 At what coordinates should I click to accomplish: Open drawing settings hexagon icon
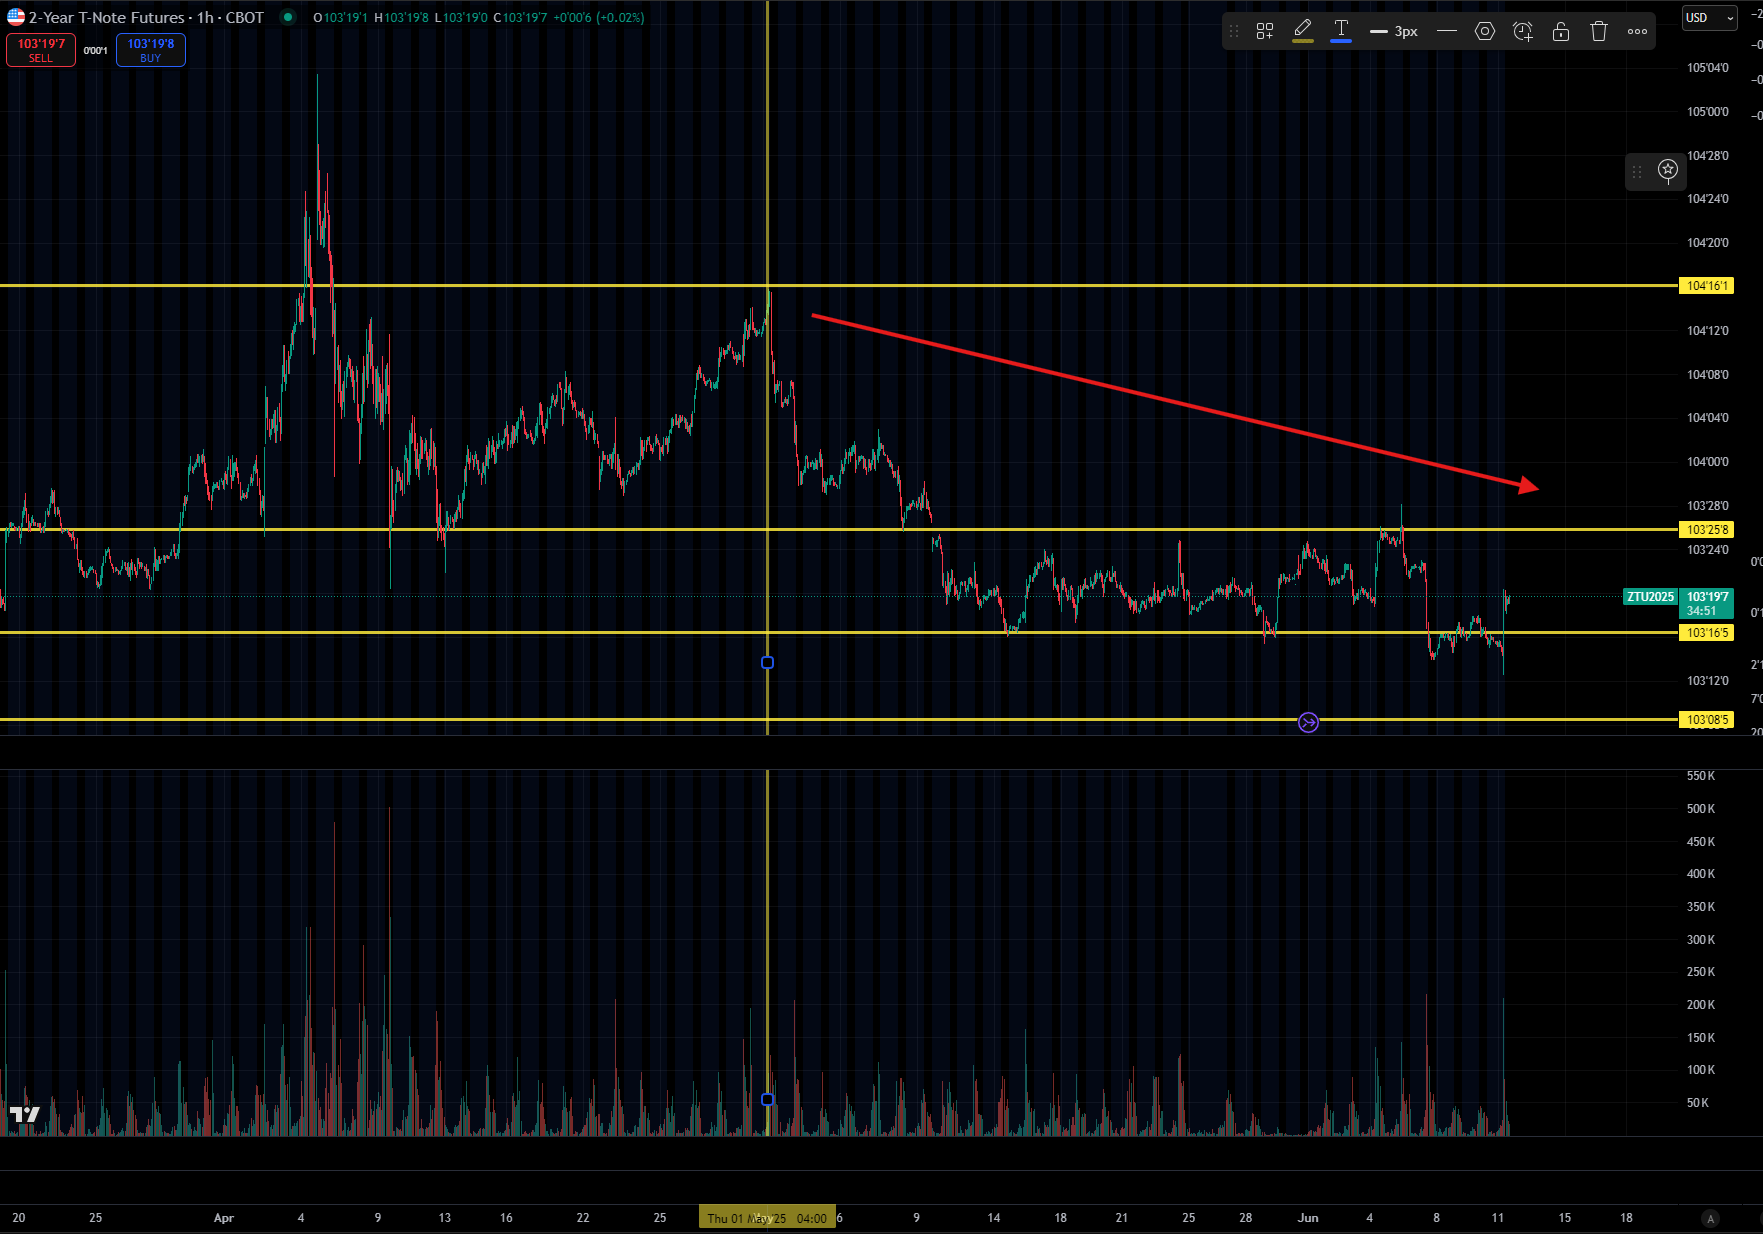coord(1485,31)
